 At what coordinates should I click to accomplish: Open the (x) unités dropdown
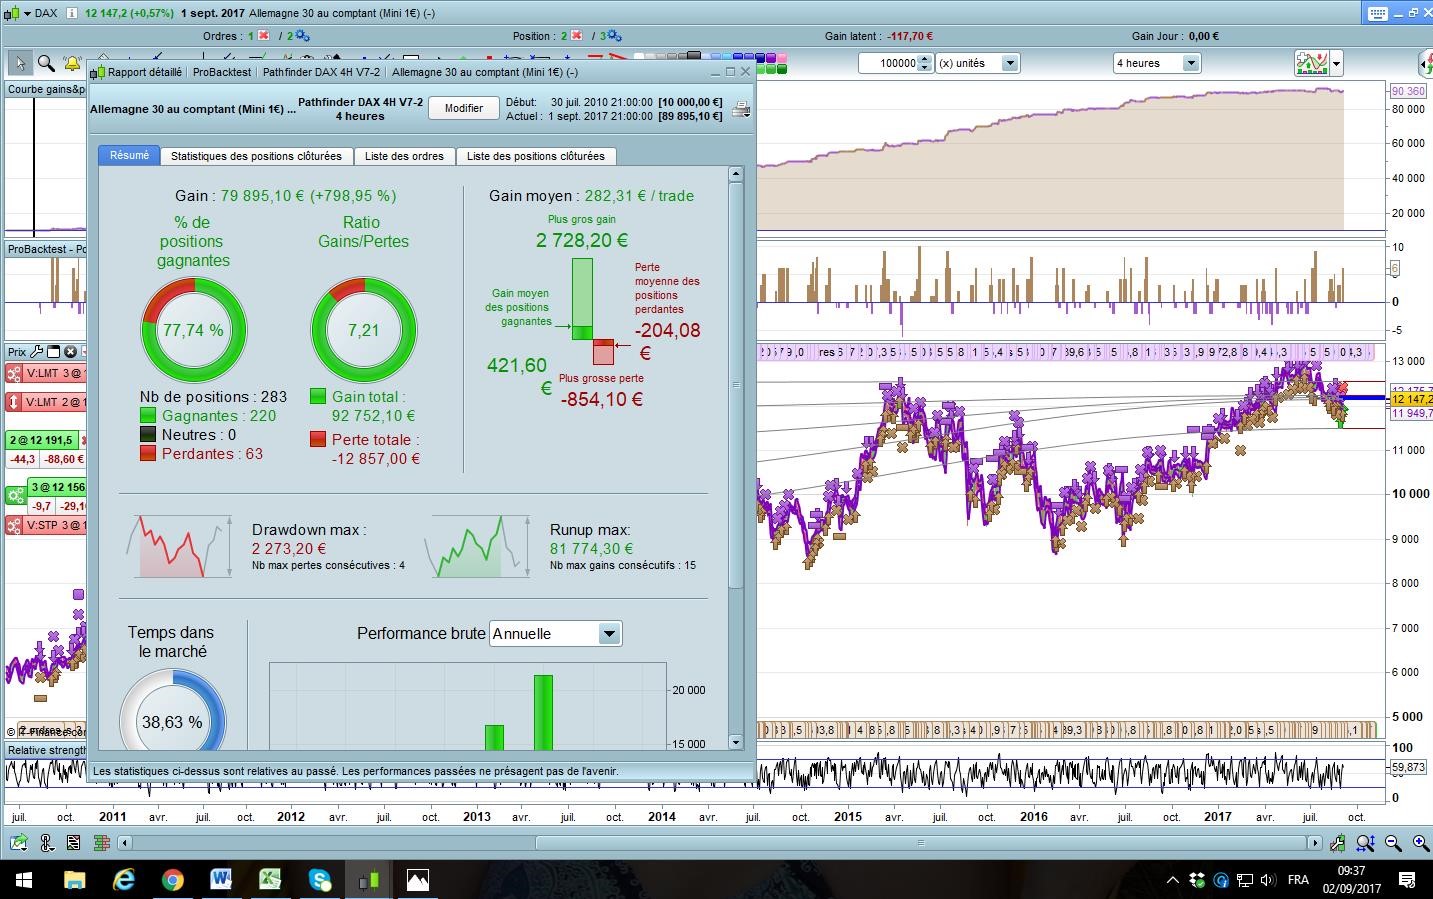click(x=1010, y=63)
